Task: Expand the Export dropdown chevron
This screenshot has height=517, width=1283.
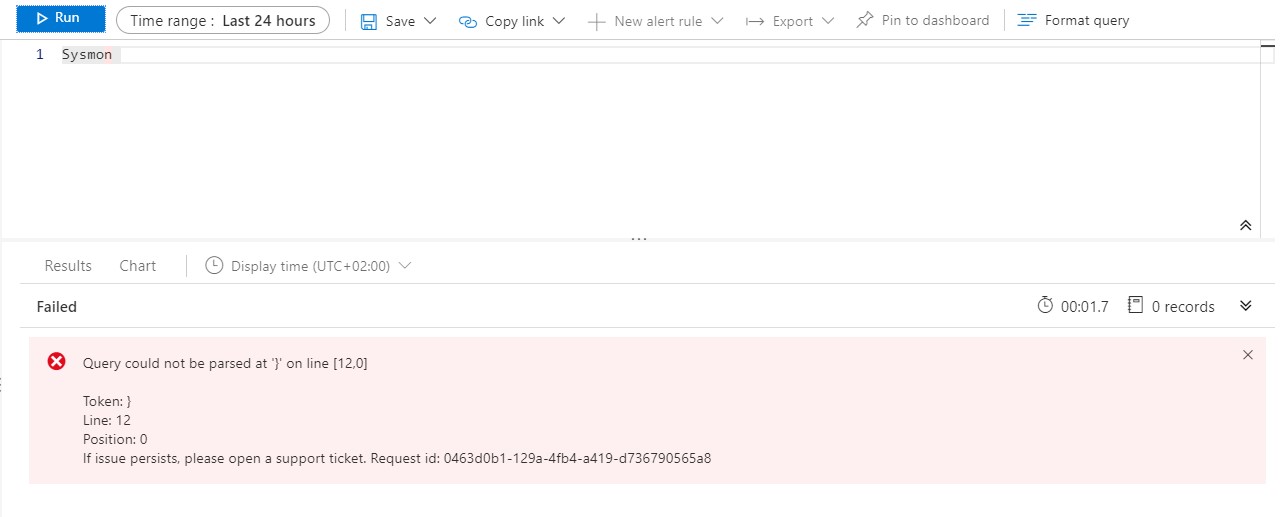Action: pyautogui.click(x=827, y=21)
